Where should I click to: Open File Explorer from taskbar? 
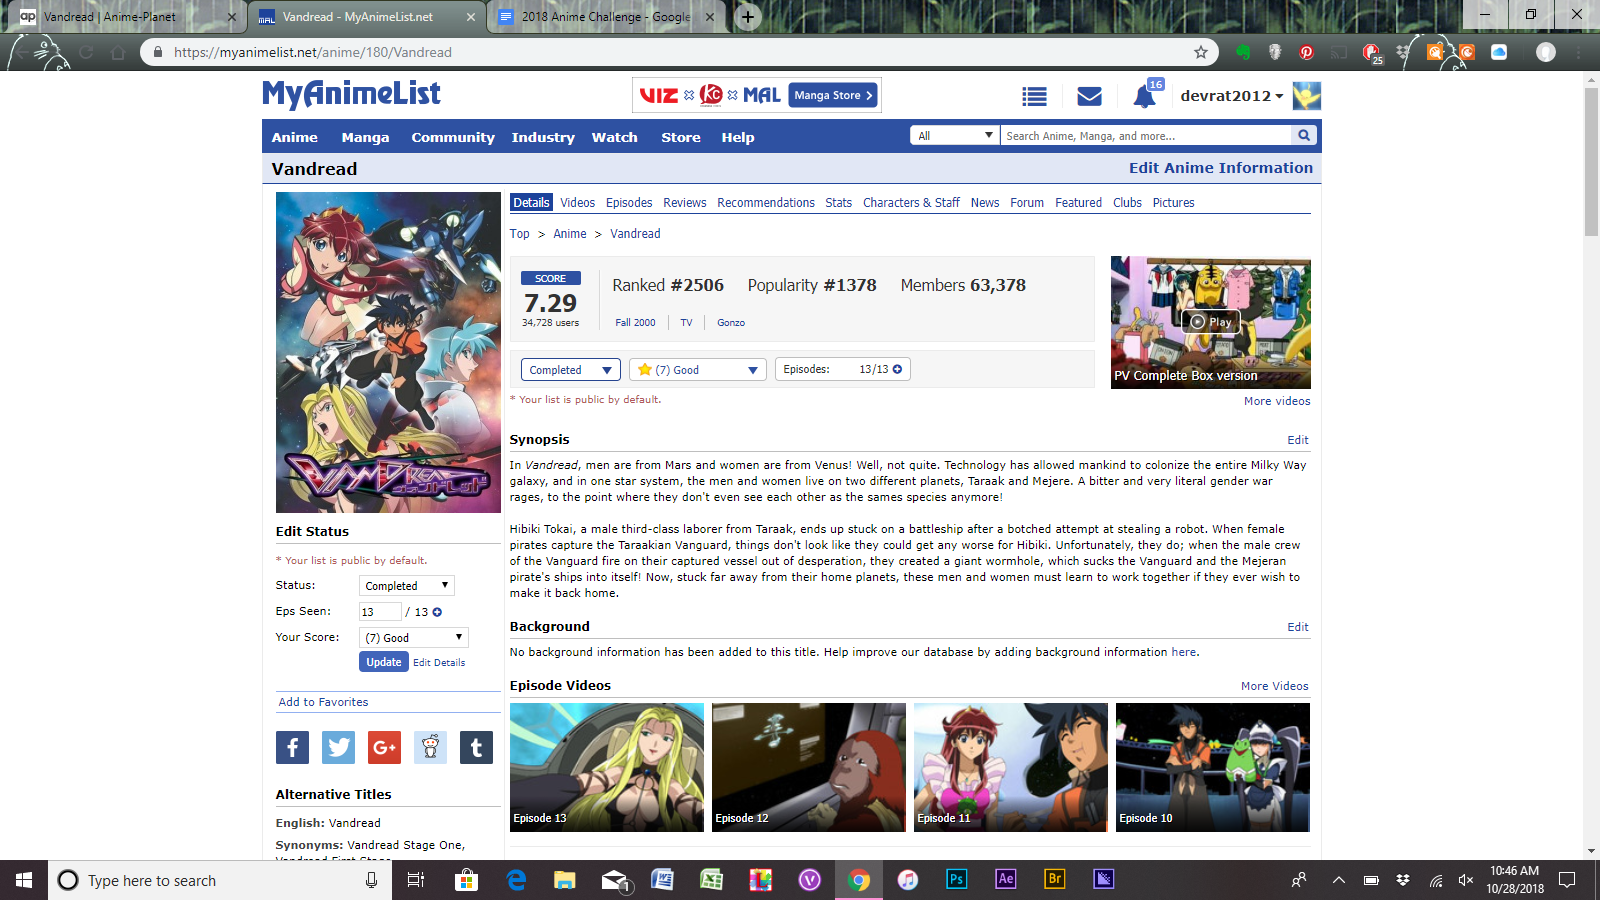point(565,880)
